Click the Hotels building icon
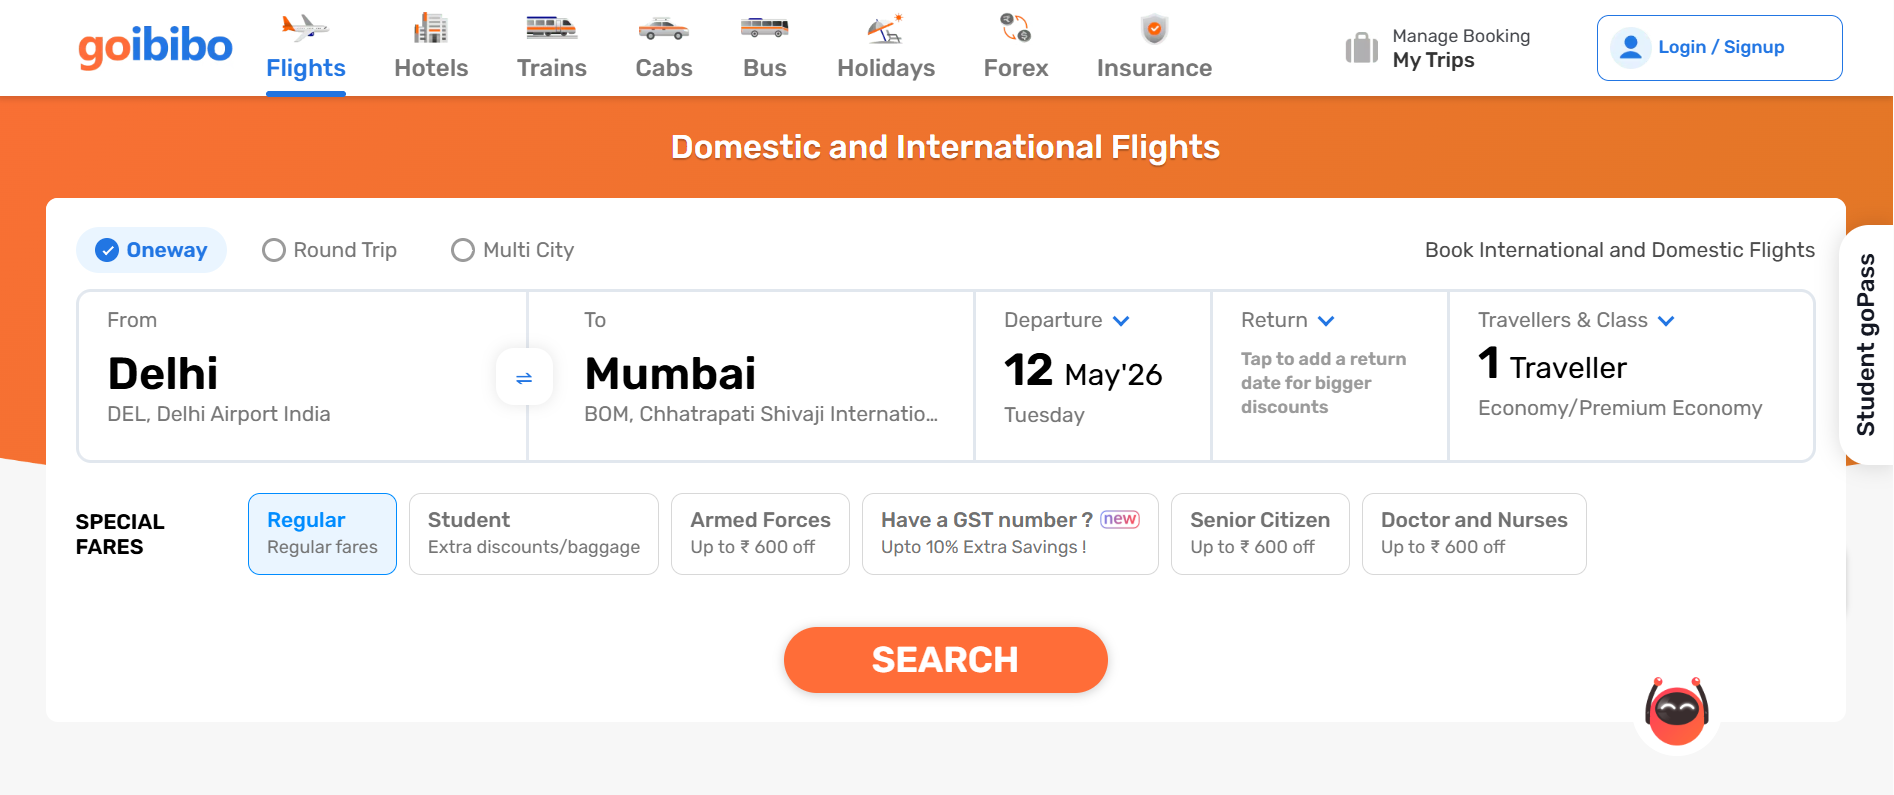Screen dimensions: 1894x795 [x=431, y=28]
